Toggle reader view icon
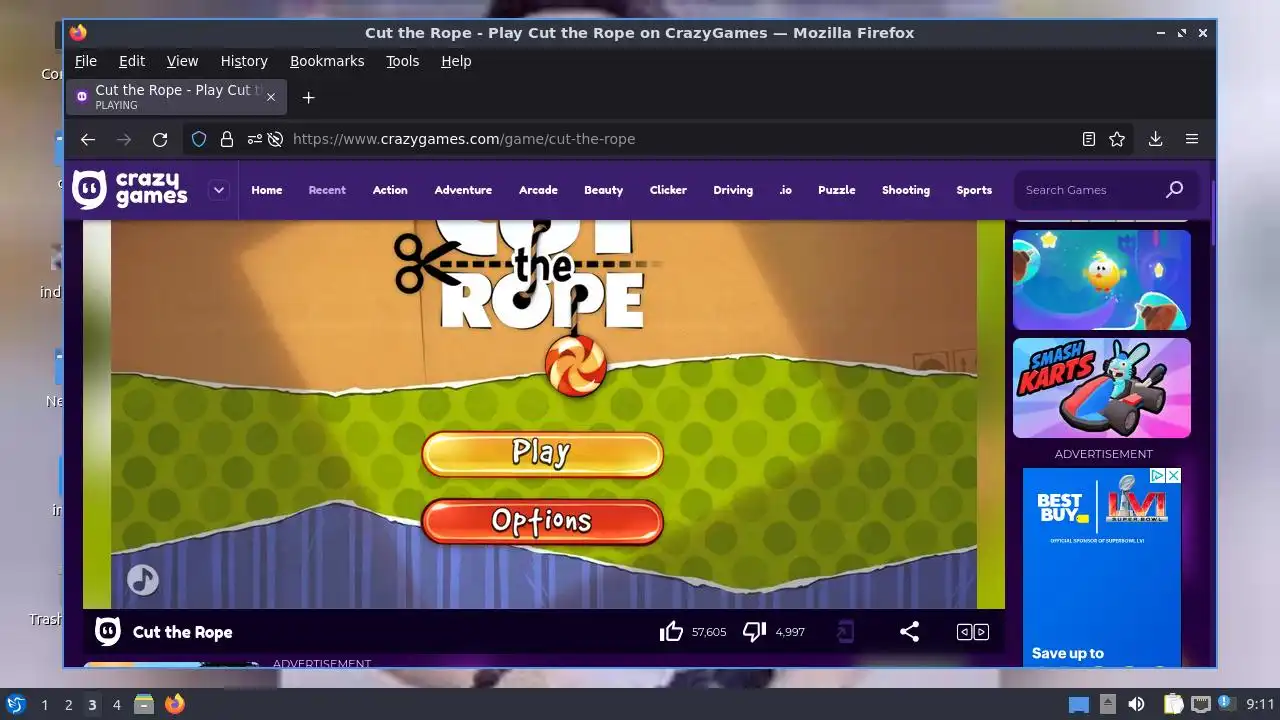 point(1089,139)
